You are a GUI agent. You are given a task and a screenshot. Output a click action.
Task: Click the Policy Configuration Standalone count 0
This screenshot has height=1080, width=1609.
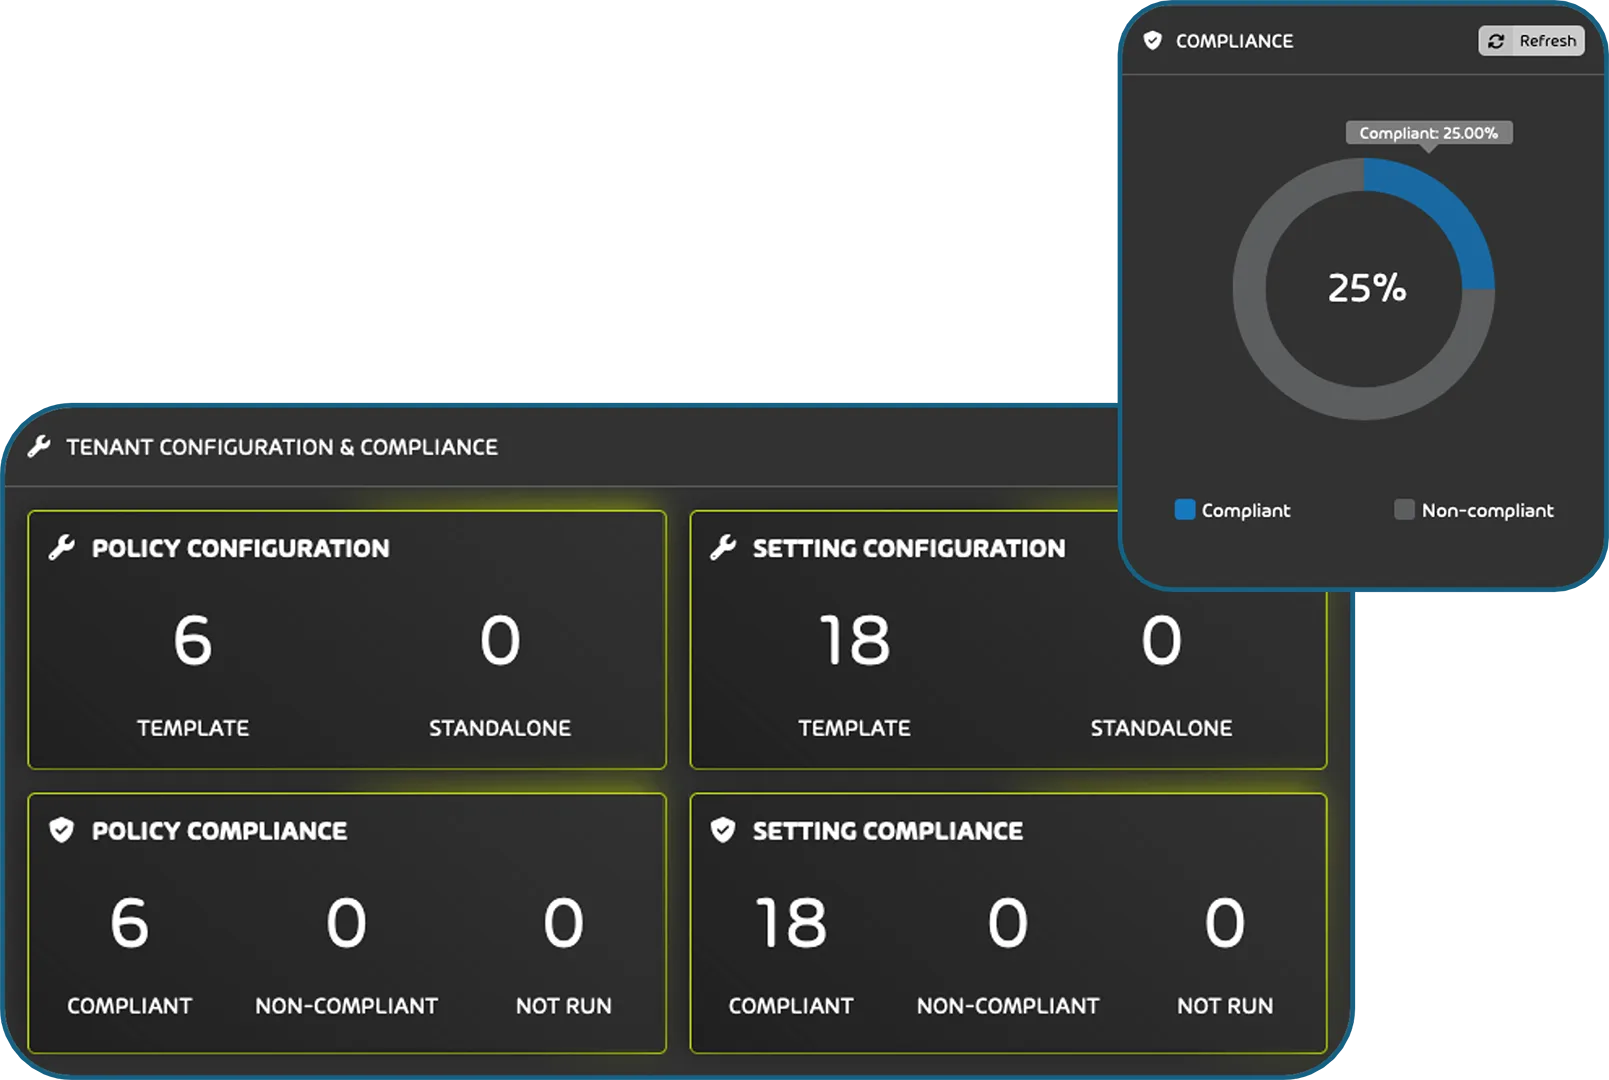500,641
